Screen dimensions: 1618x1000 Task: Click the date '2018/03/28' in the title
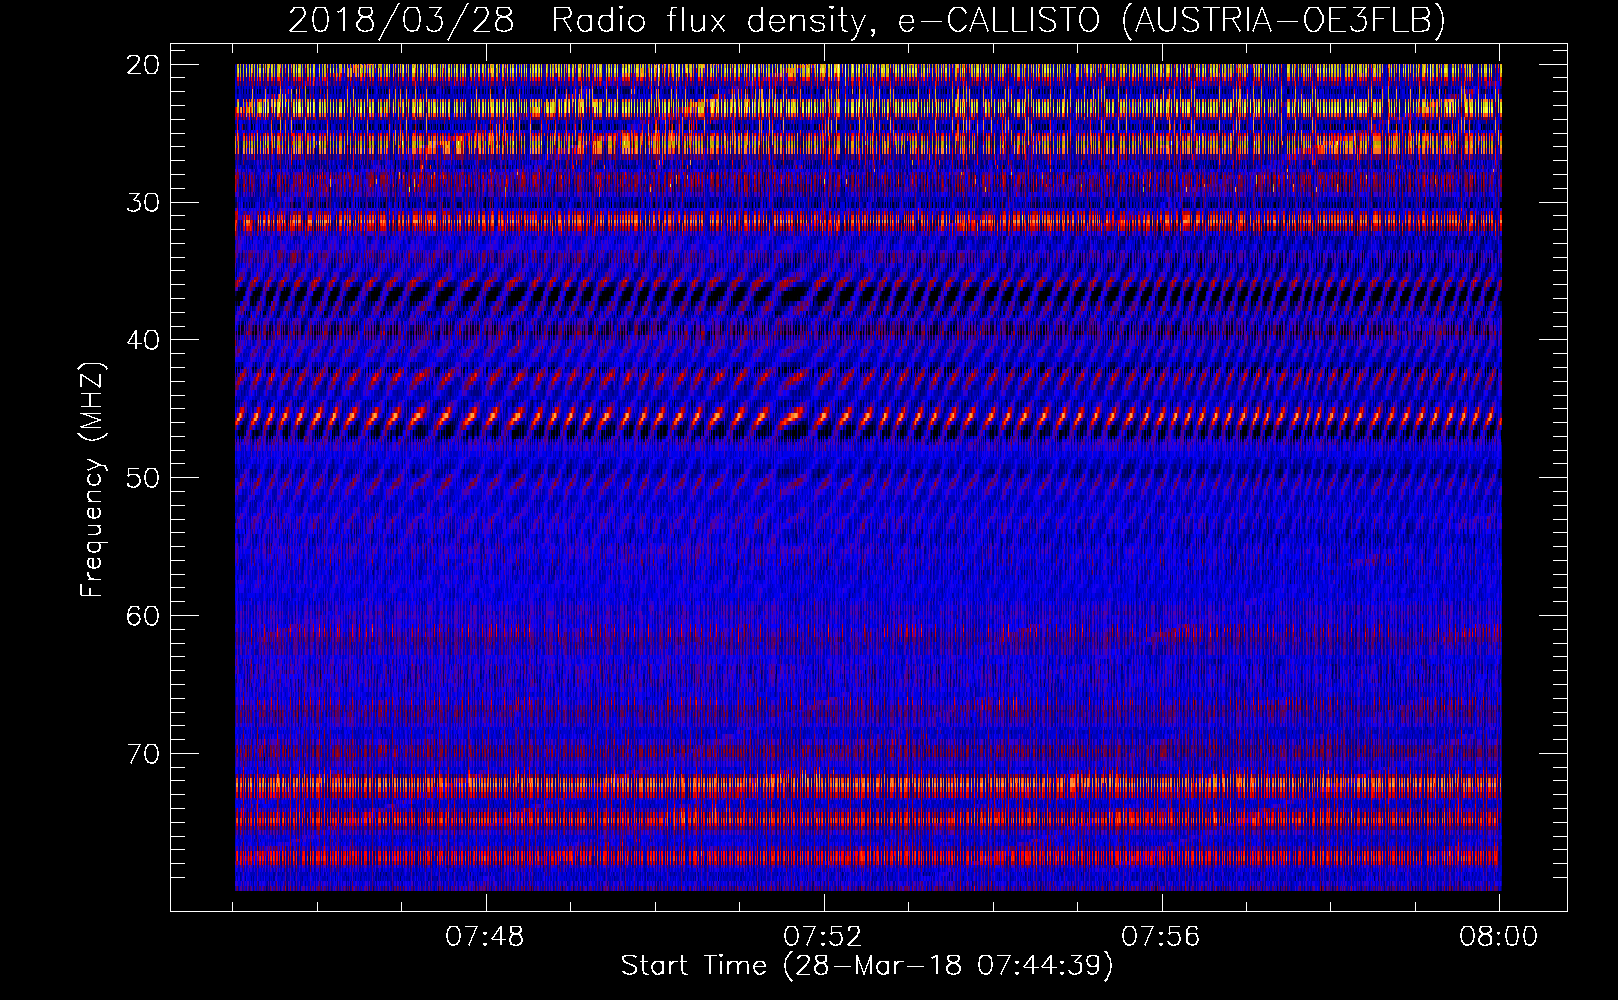tap(401, 20)
